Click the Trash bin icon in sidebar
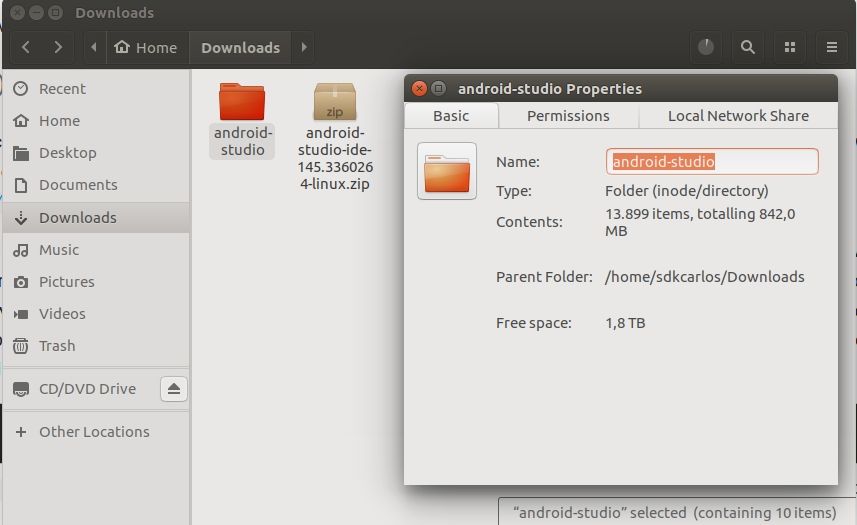Screen dimensions: 857x525 coord(21,346)
